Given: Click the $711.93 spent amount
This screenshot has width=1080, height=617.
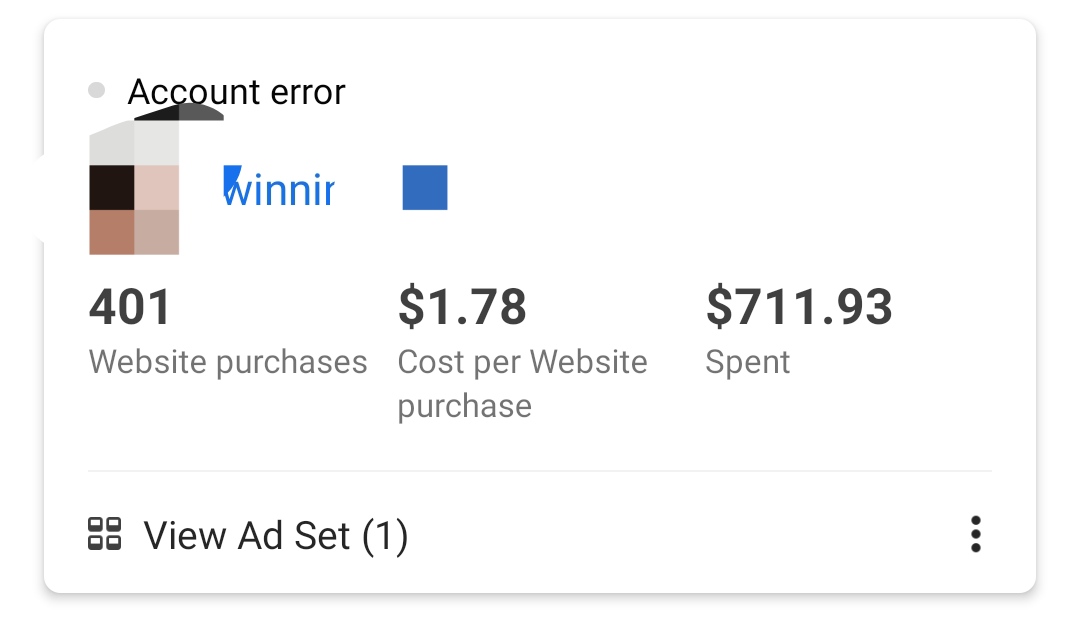Looking at the screenshot, I should (798, 307).
